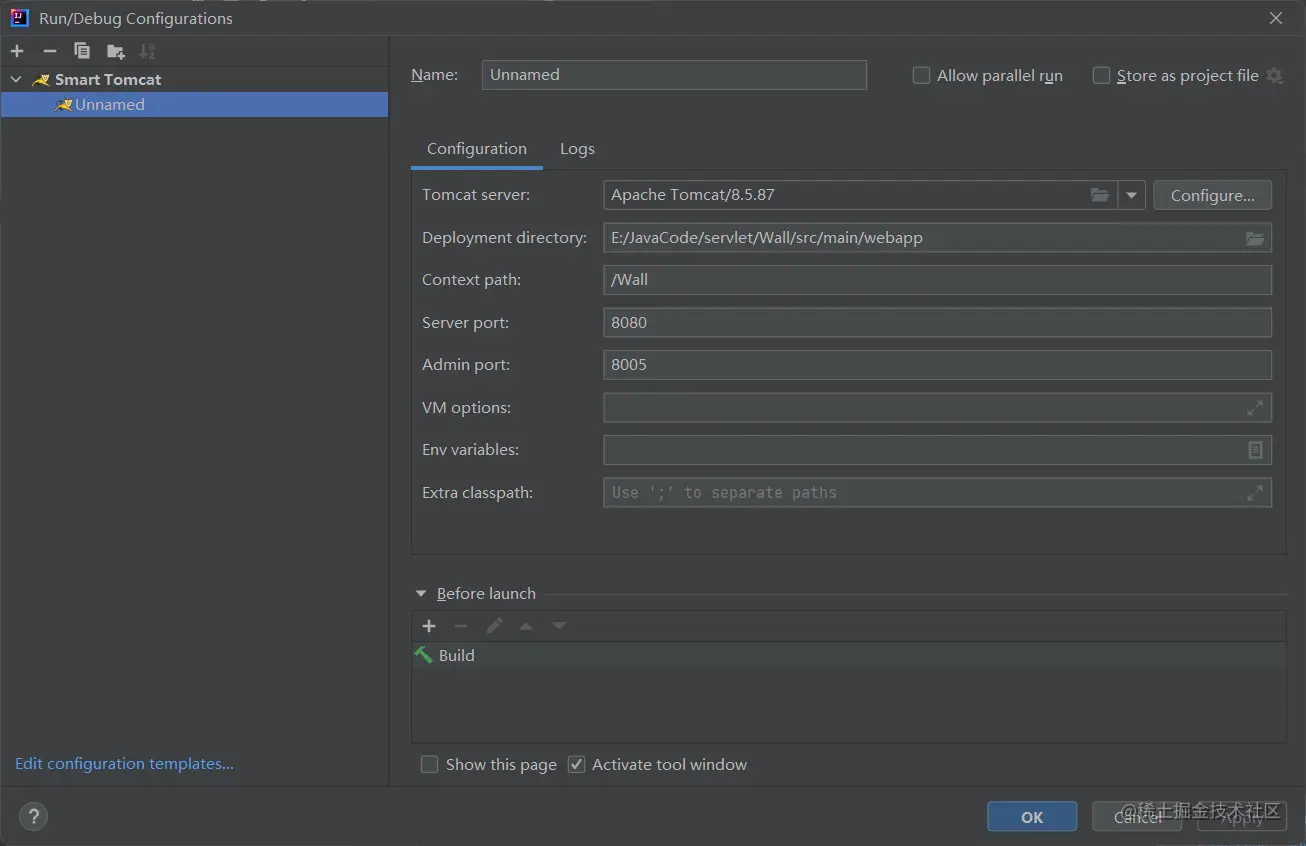Viewport: 1306px width, 846px height.
Task: Save configuration into new folder
Action: coord(116,51)
